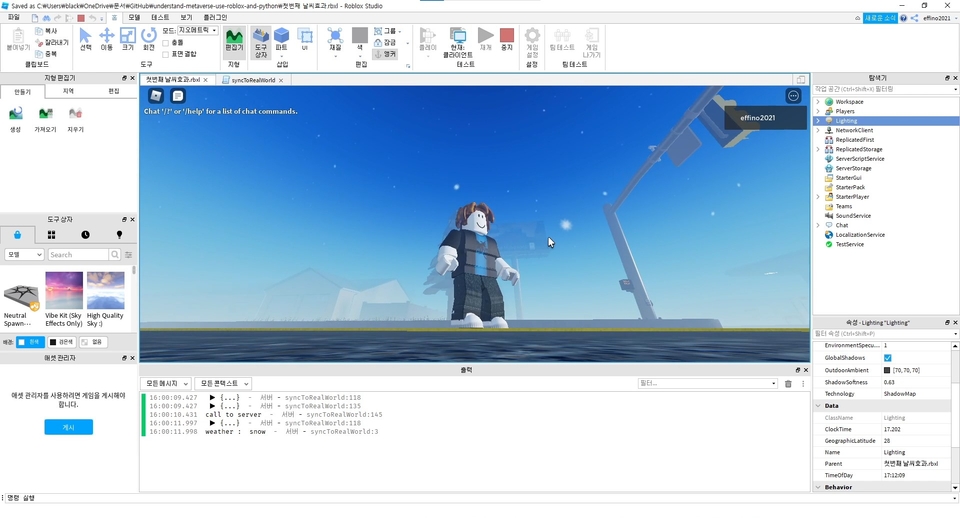Switch Current: Client (현재: 클라이언트) view

tap(458, 42)
